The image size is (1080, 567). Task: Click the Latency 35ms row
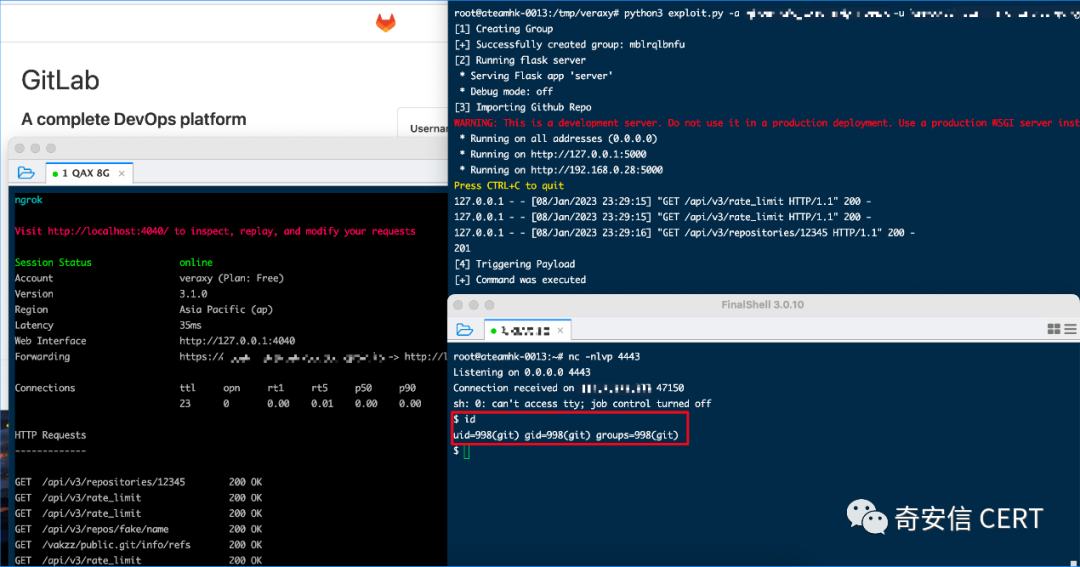click(x=108, y=325)
